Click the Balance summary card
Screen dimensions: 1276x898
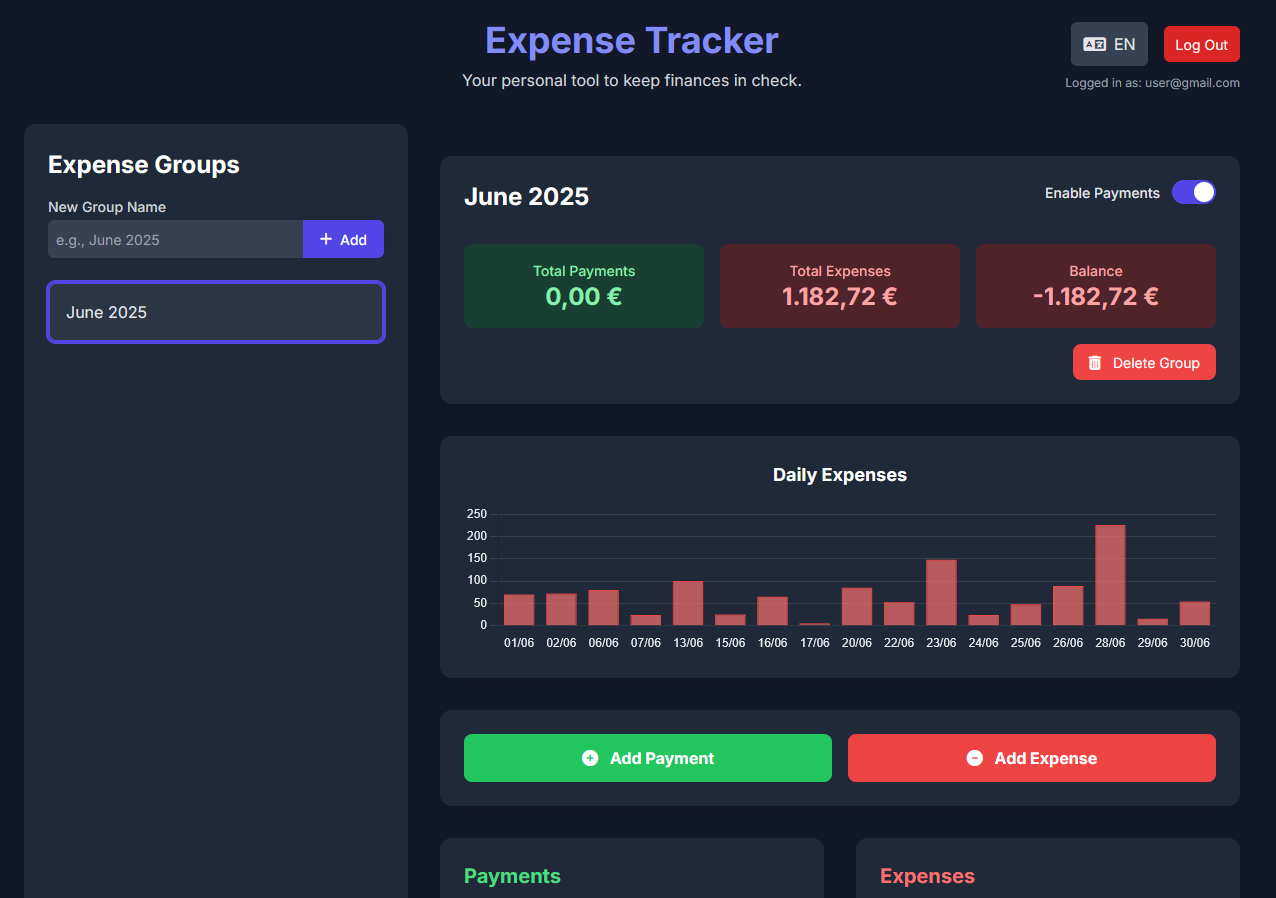pyautogui.click(x=1096, y=286)
